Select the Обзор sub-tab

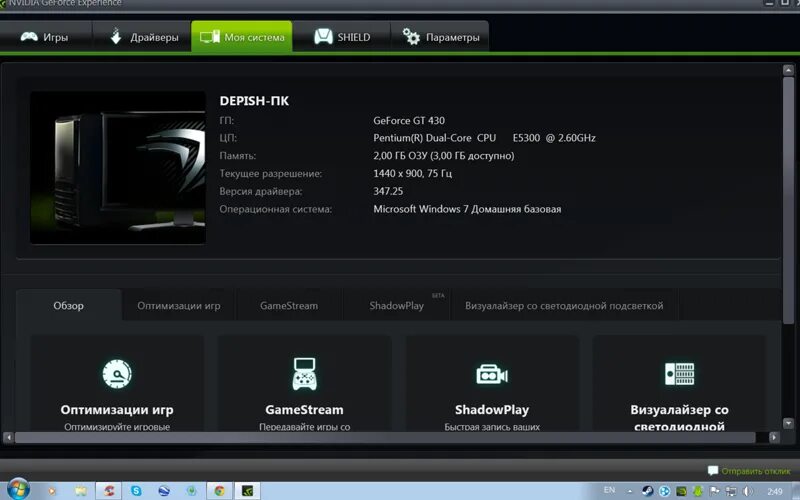coord(68,306)
